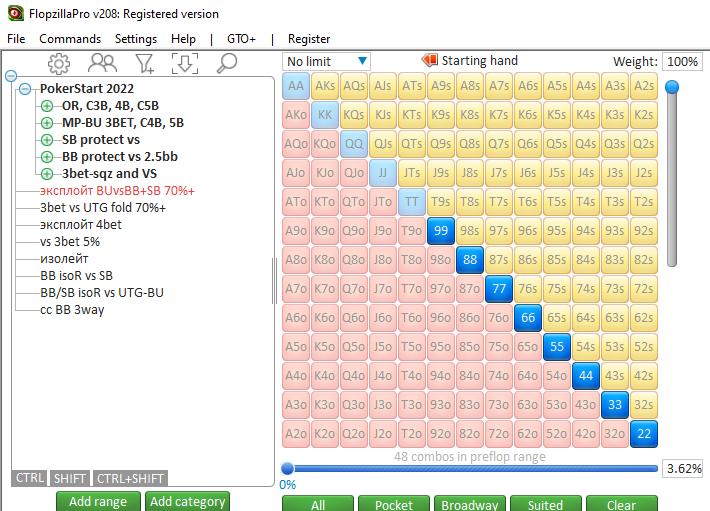Collapse the tree with top-left minus circle

coord(11,76)
